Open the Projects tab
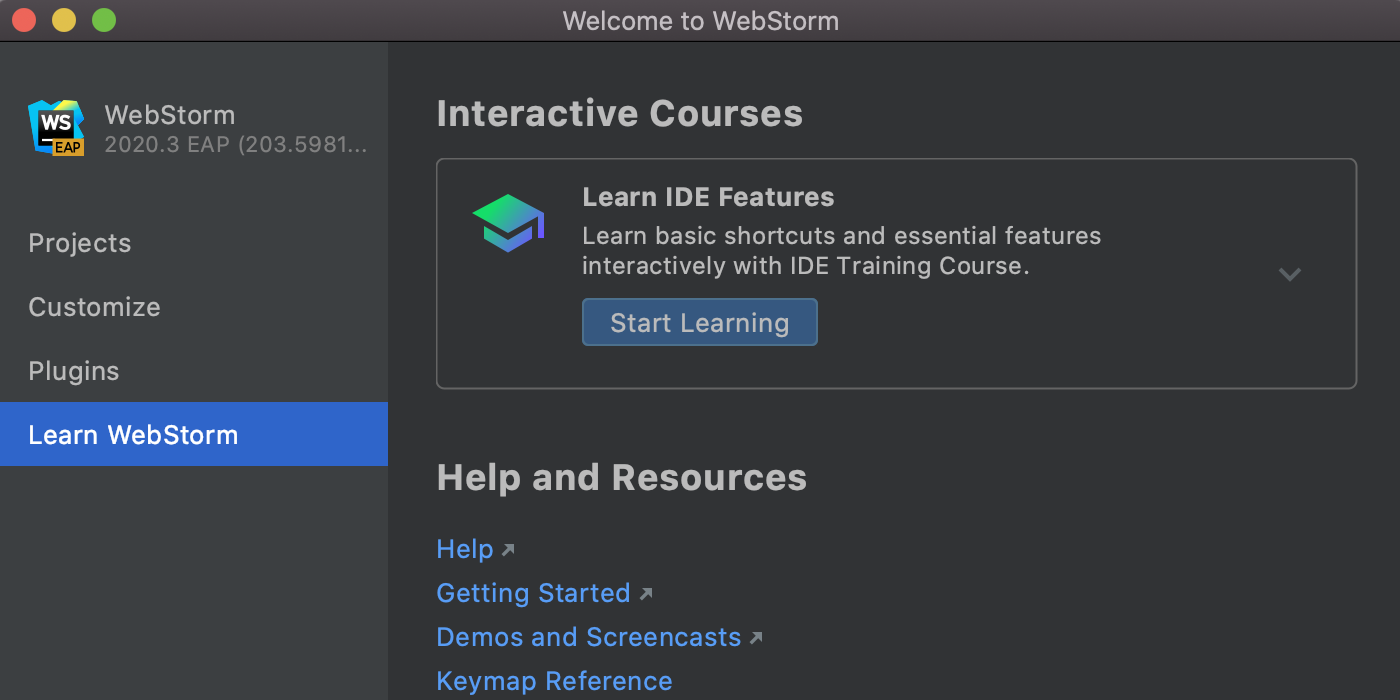The width and height of the screenshot is (1400, 700). (194, 243)
